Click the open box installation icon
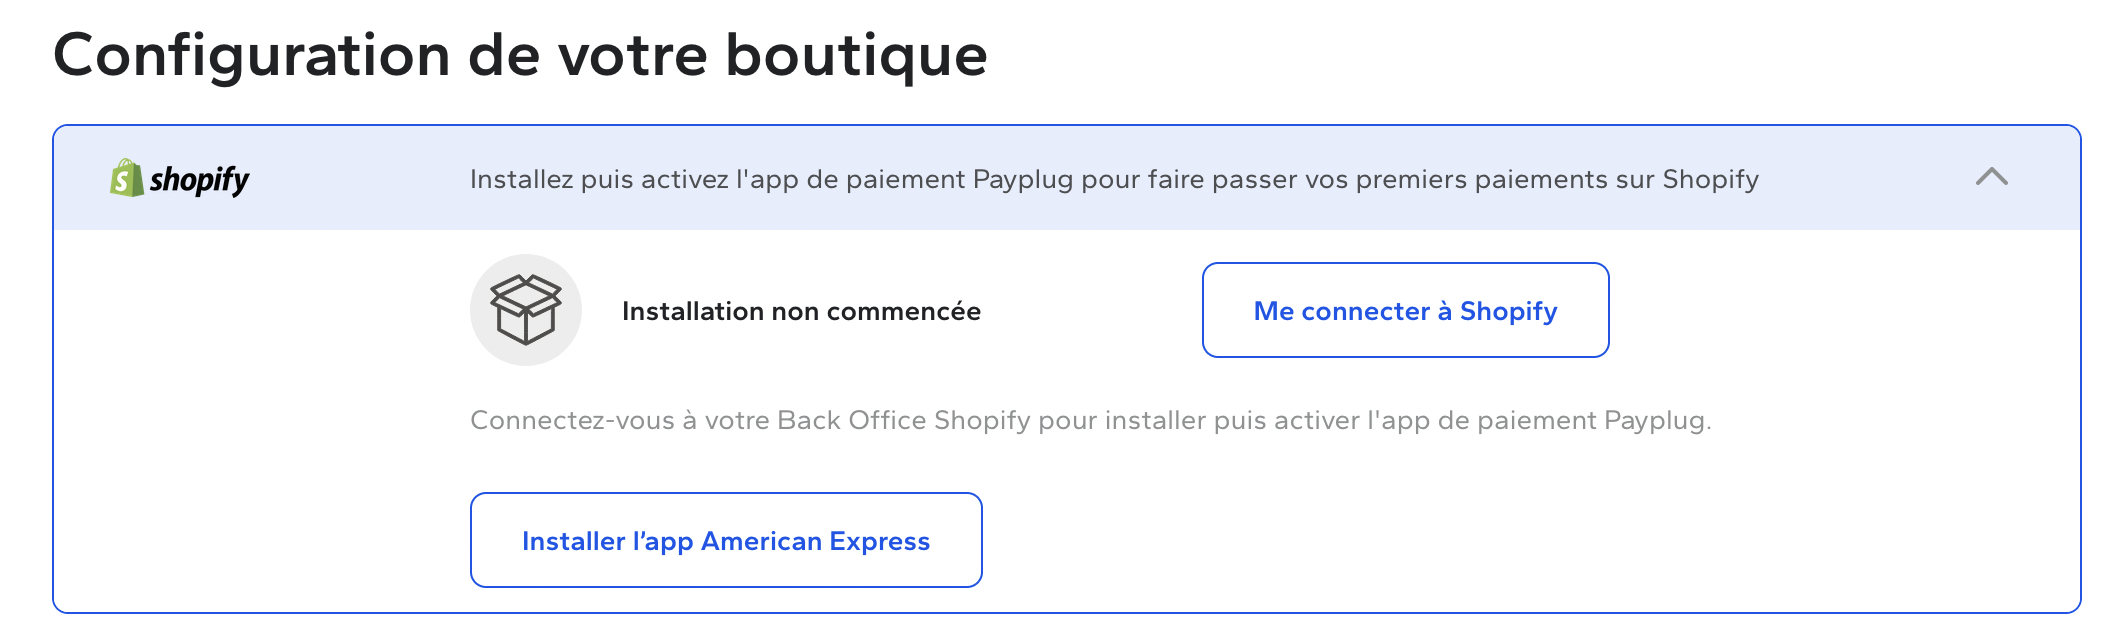The height and width of the screenshot is (634, 2124). 526,310
